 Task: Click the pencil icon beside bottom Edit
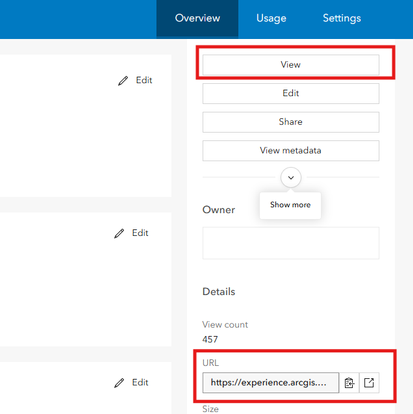[x=119, y=383]
